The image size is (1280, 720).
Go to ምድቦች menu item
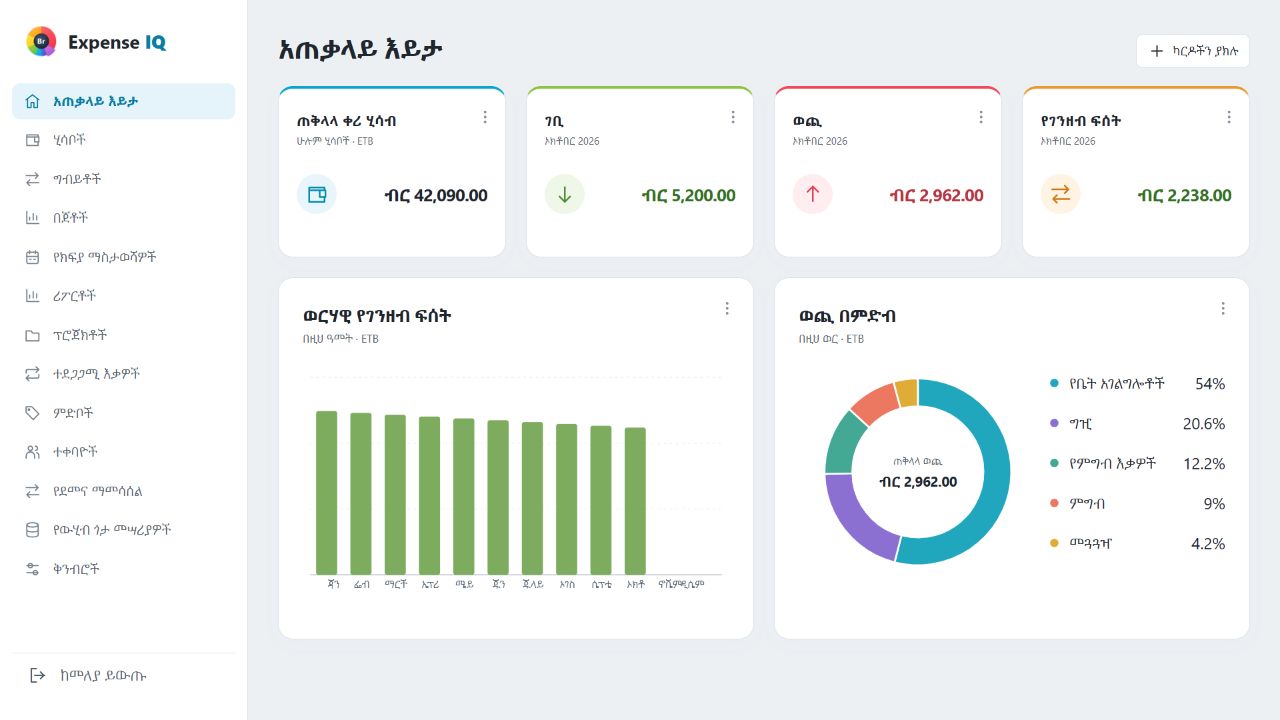(x=123, y=413)
